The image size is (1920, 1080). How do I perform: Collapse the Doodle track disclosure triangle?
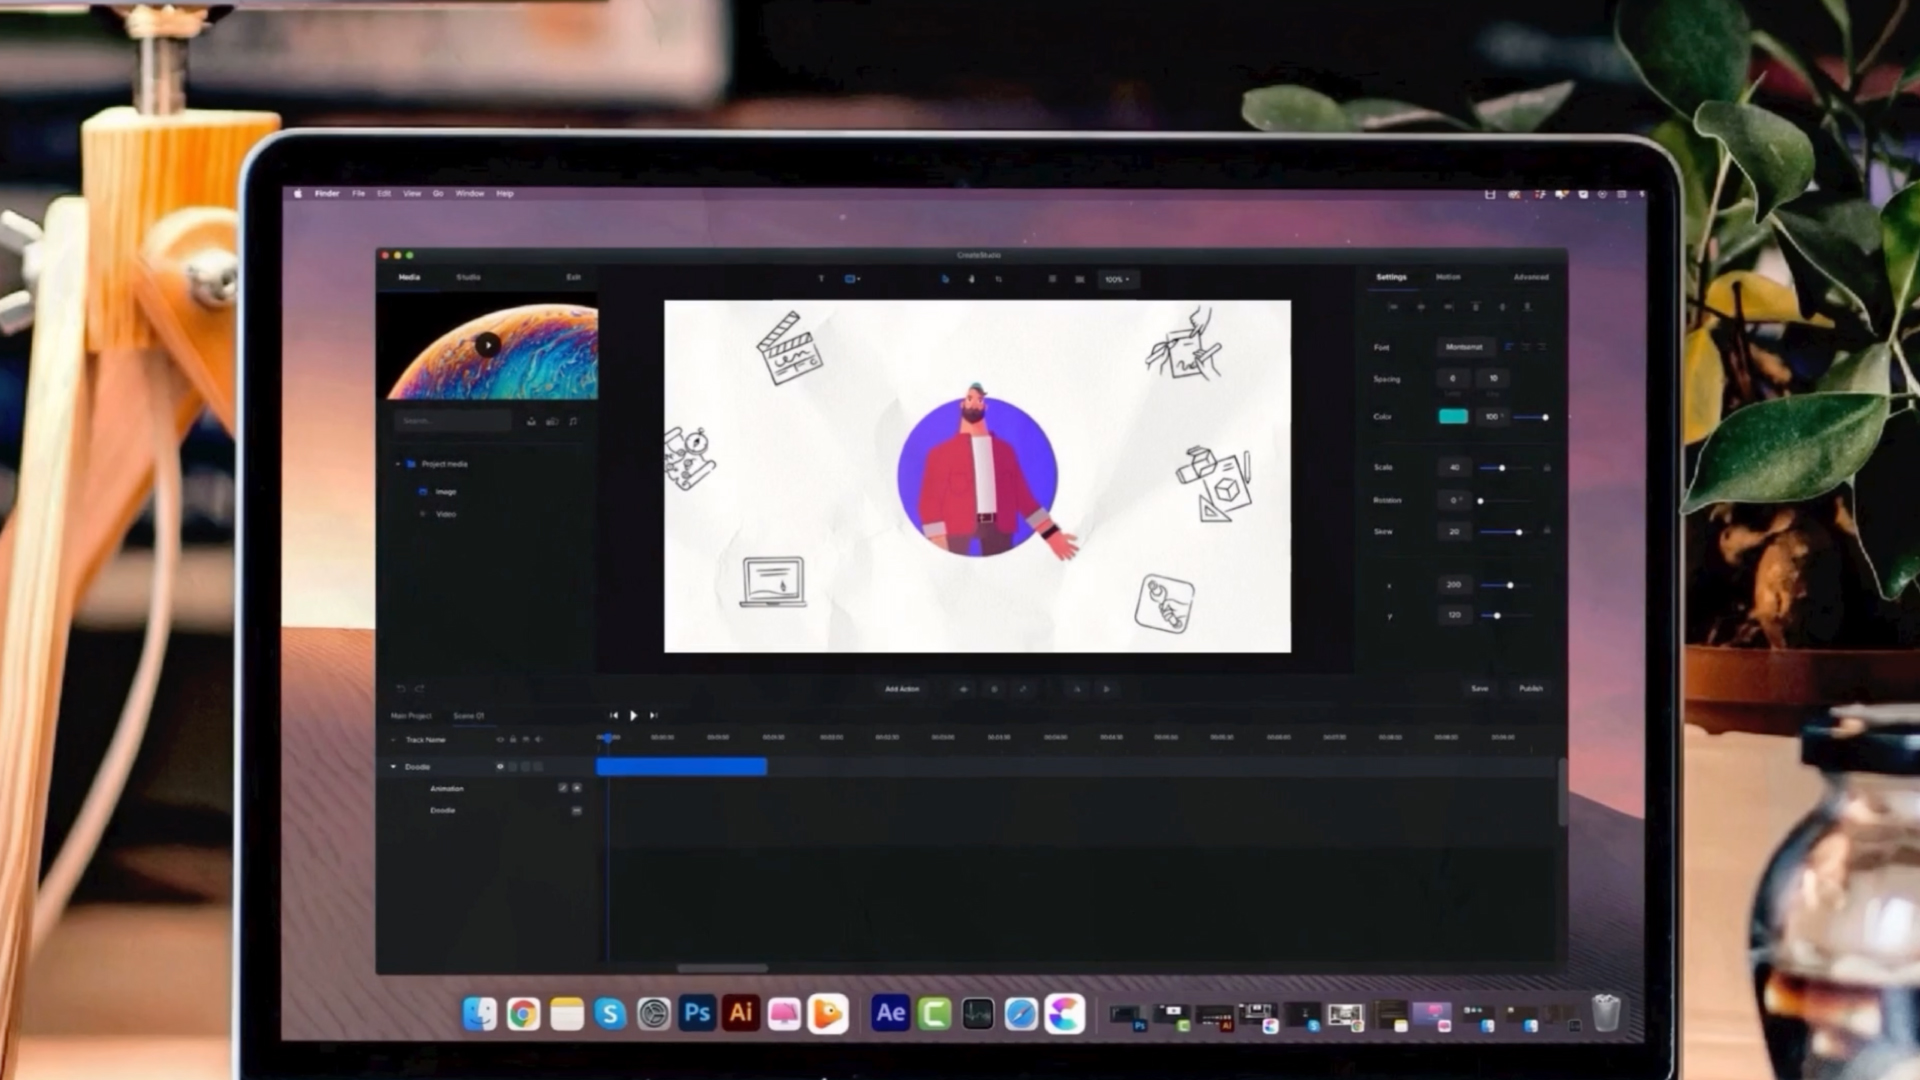[393, 767]
